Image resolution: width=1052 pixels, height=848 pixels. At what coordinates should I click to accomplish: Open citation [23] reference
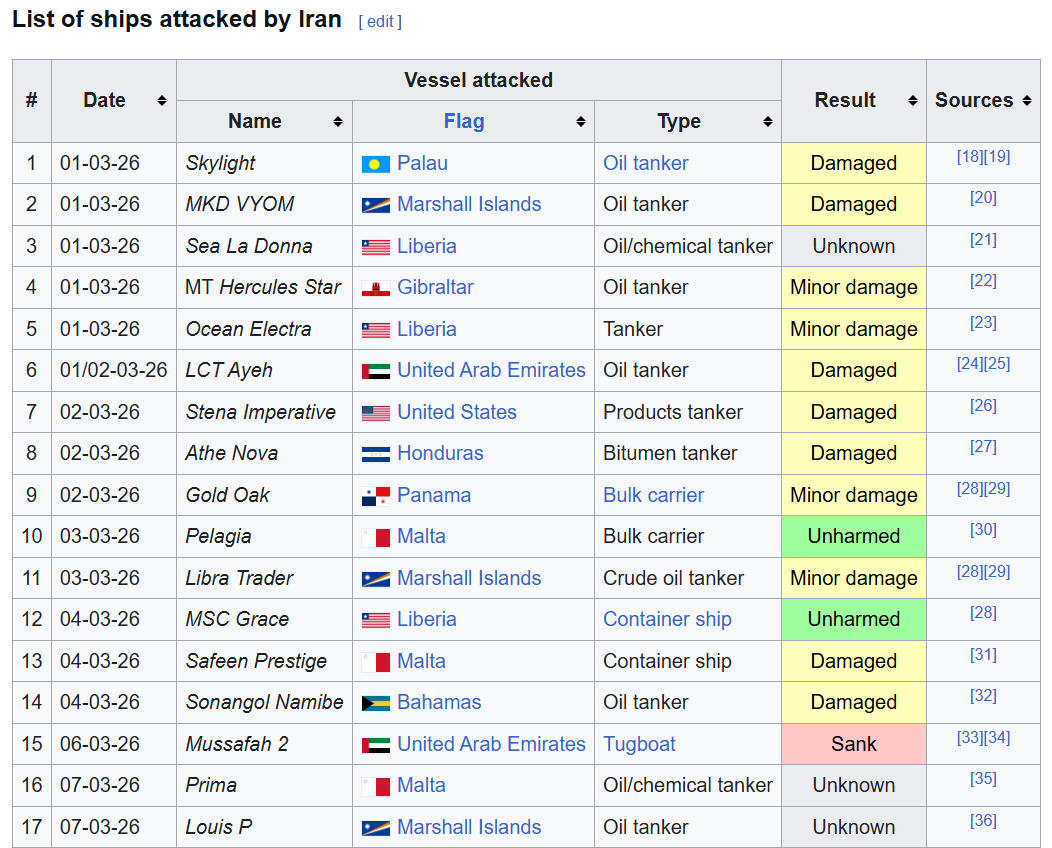[983, 323]
